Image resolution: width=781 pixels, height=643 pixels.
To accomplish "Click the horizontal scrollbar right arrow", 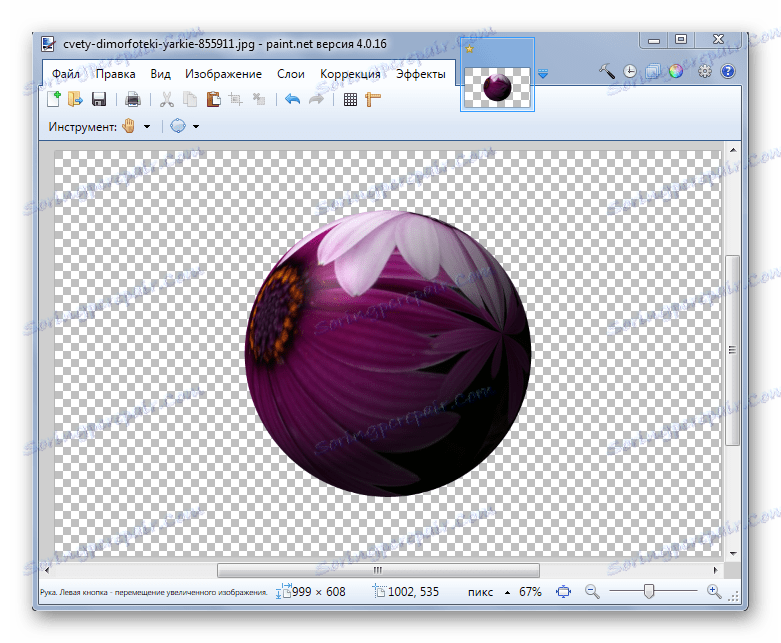I will pos(715,570).
